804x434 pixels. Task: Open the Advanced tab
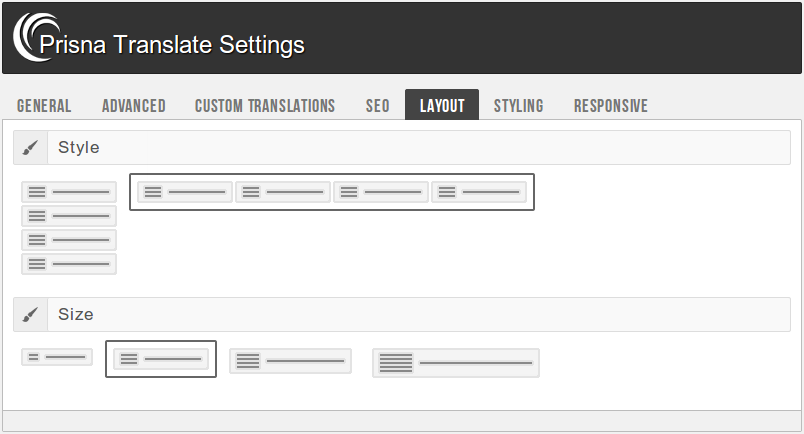134,106
